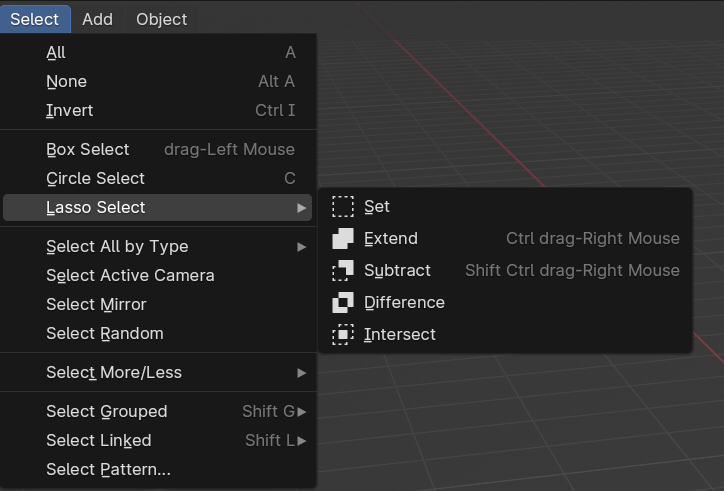Choose None to deselect everything
Image resolution: width=724 pixels, height=491 pixels.
[66, 82]
